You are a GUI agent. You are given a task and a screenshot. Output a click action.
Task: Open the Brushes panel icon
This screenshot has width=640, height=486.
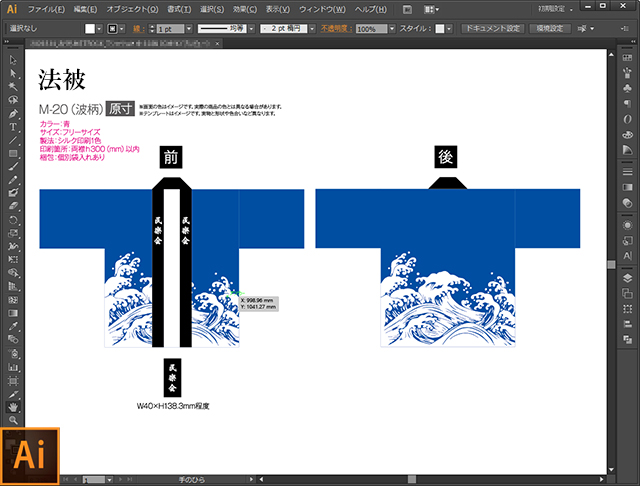click(x=627, y=73)
